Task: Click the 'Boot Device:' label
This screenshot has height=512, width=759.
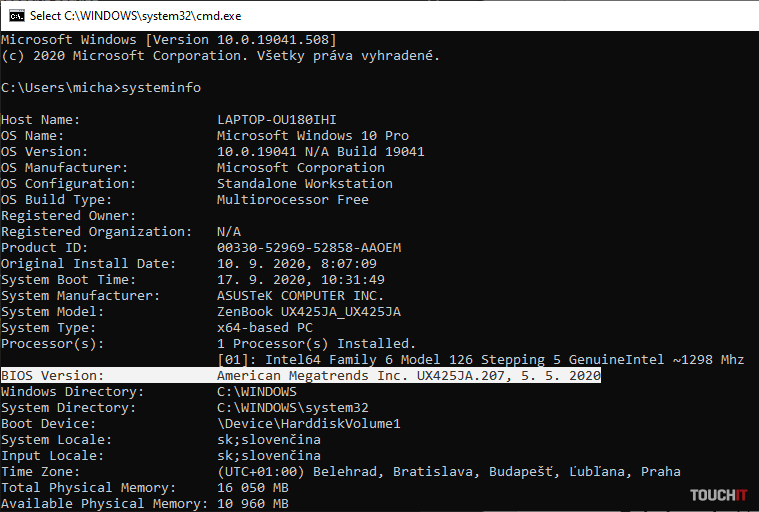Action: [x=48, y=423]
